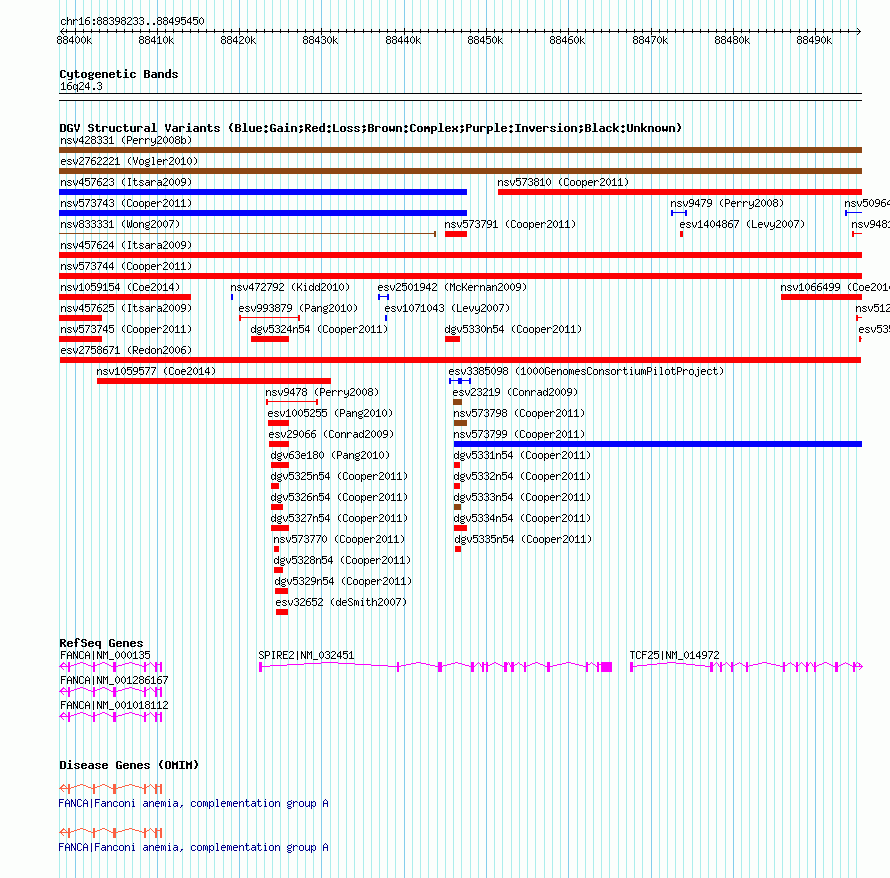Select esv1071043 (Levy2007) label
Viewport: 890px width, 878px height.
(x=447, y=308)
